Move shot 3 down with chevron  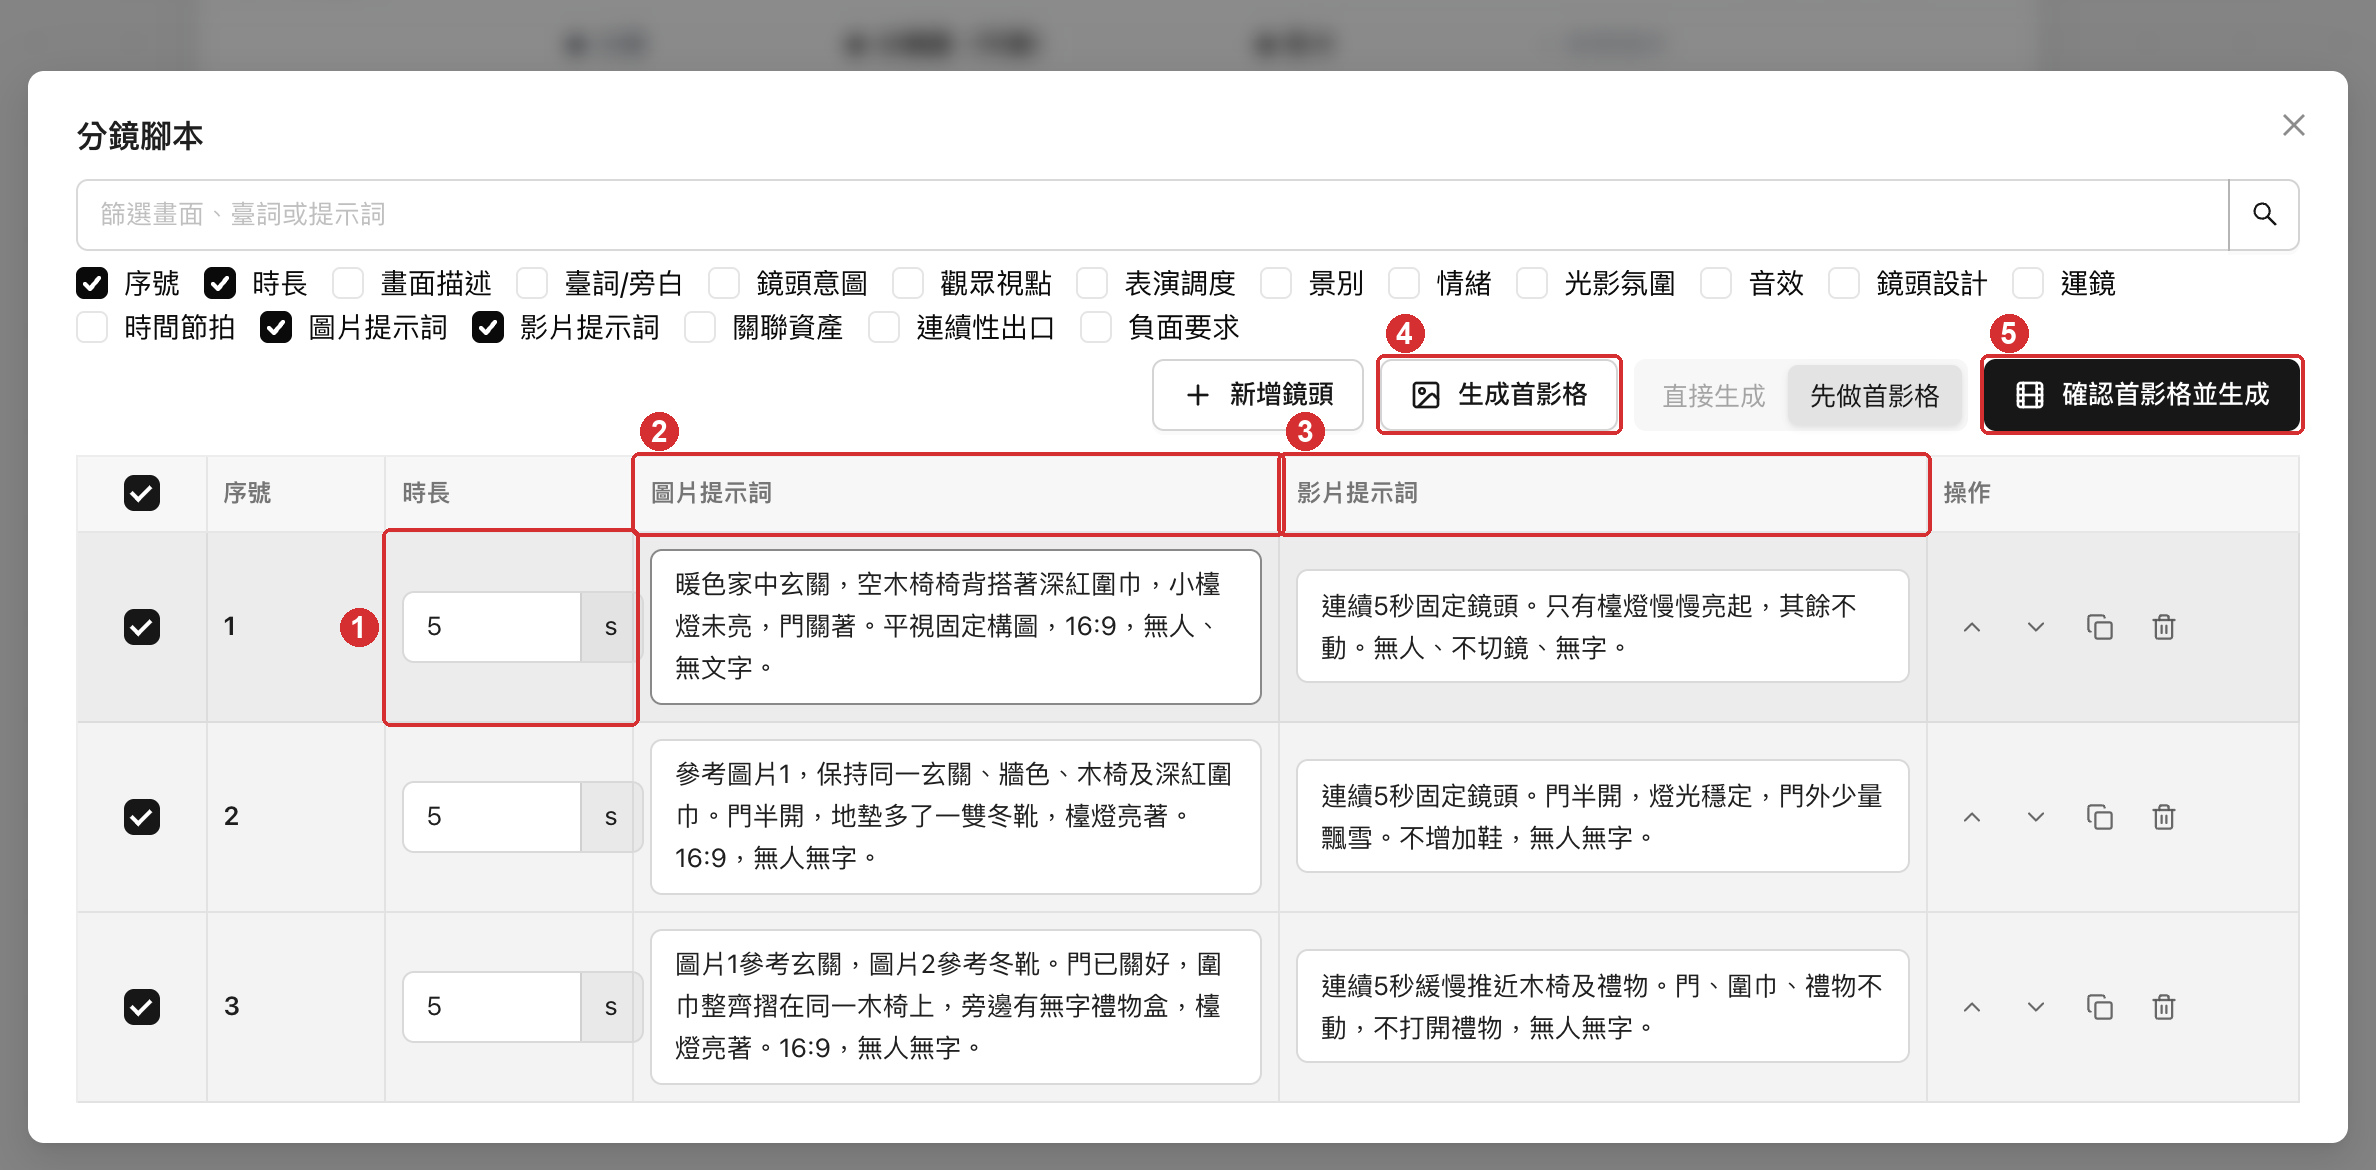click(x=2036, y=1007)
